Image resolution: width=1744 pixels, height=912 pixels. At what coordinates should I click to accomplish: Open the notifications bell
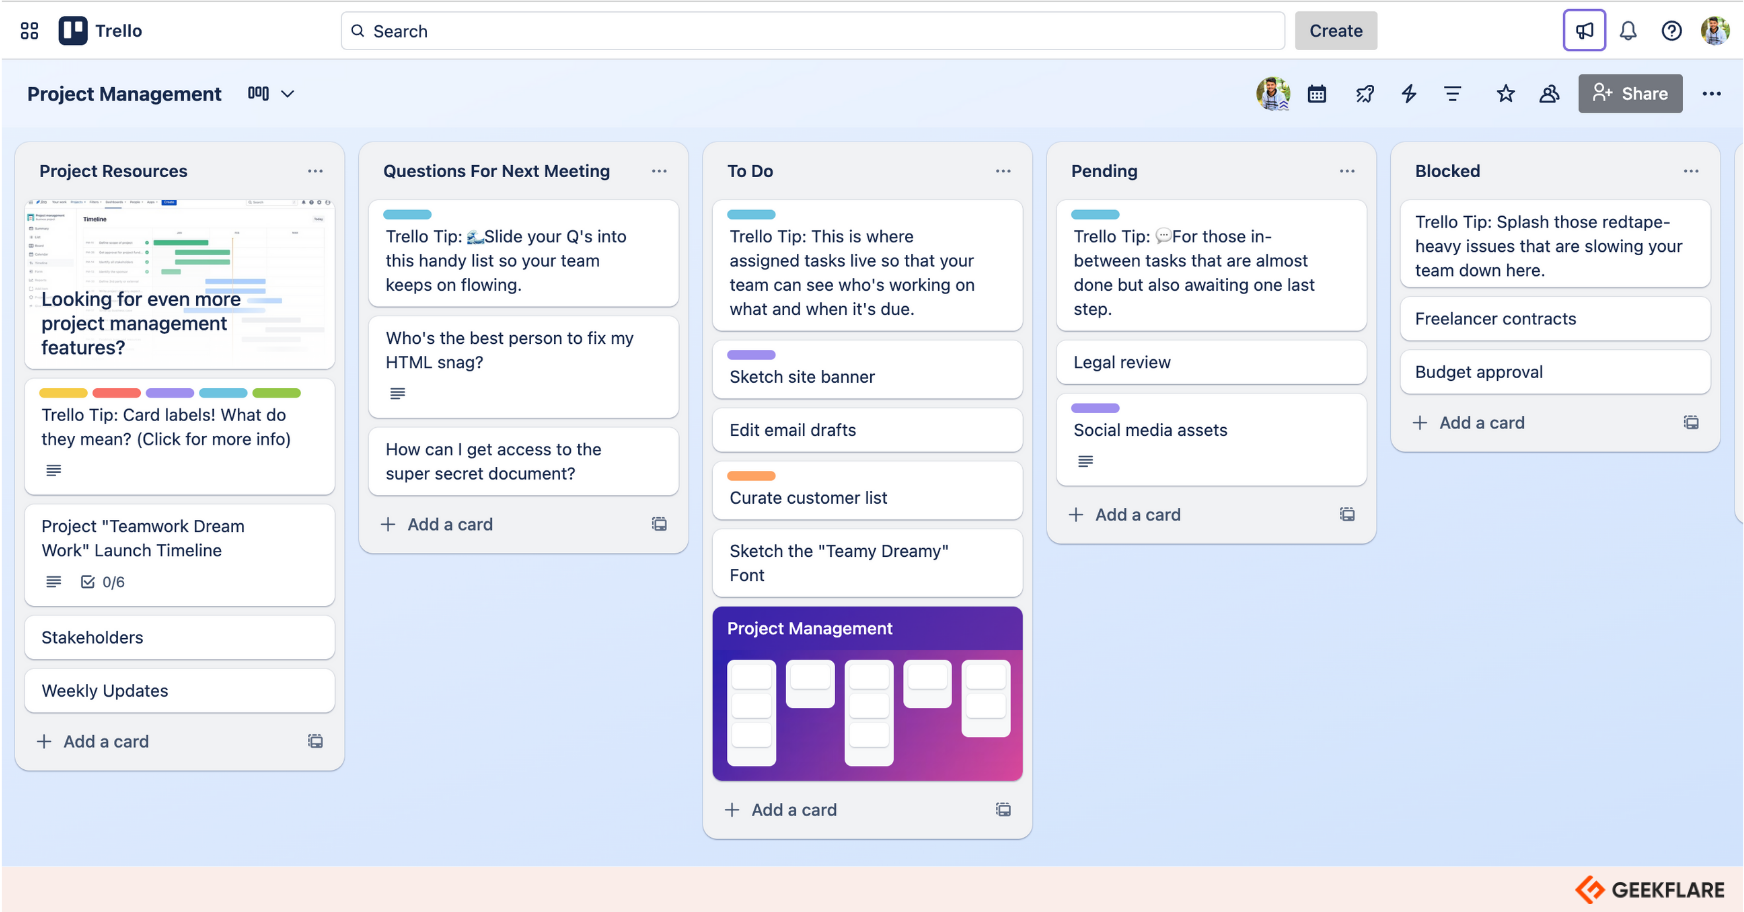pyautogui.click(x=1628, y=31)
